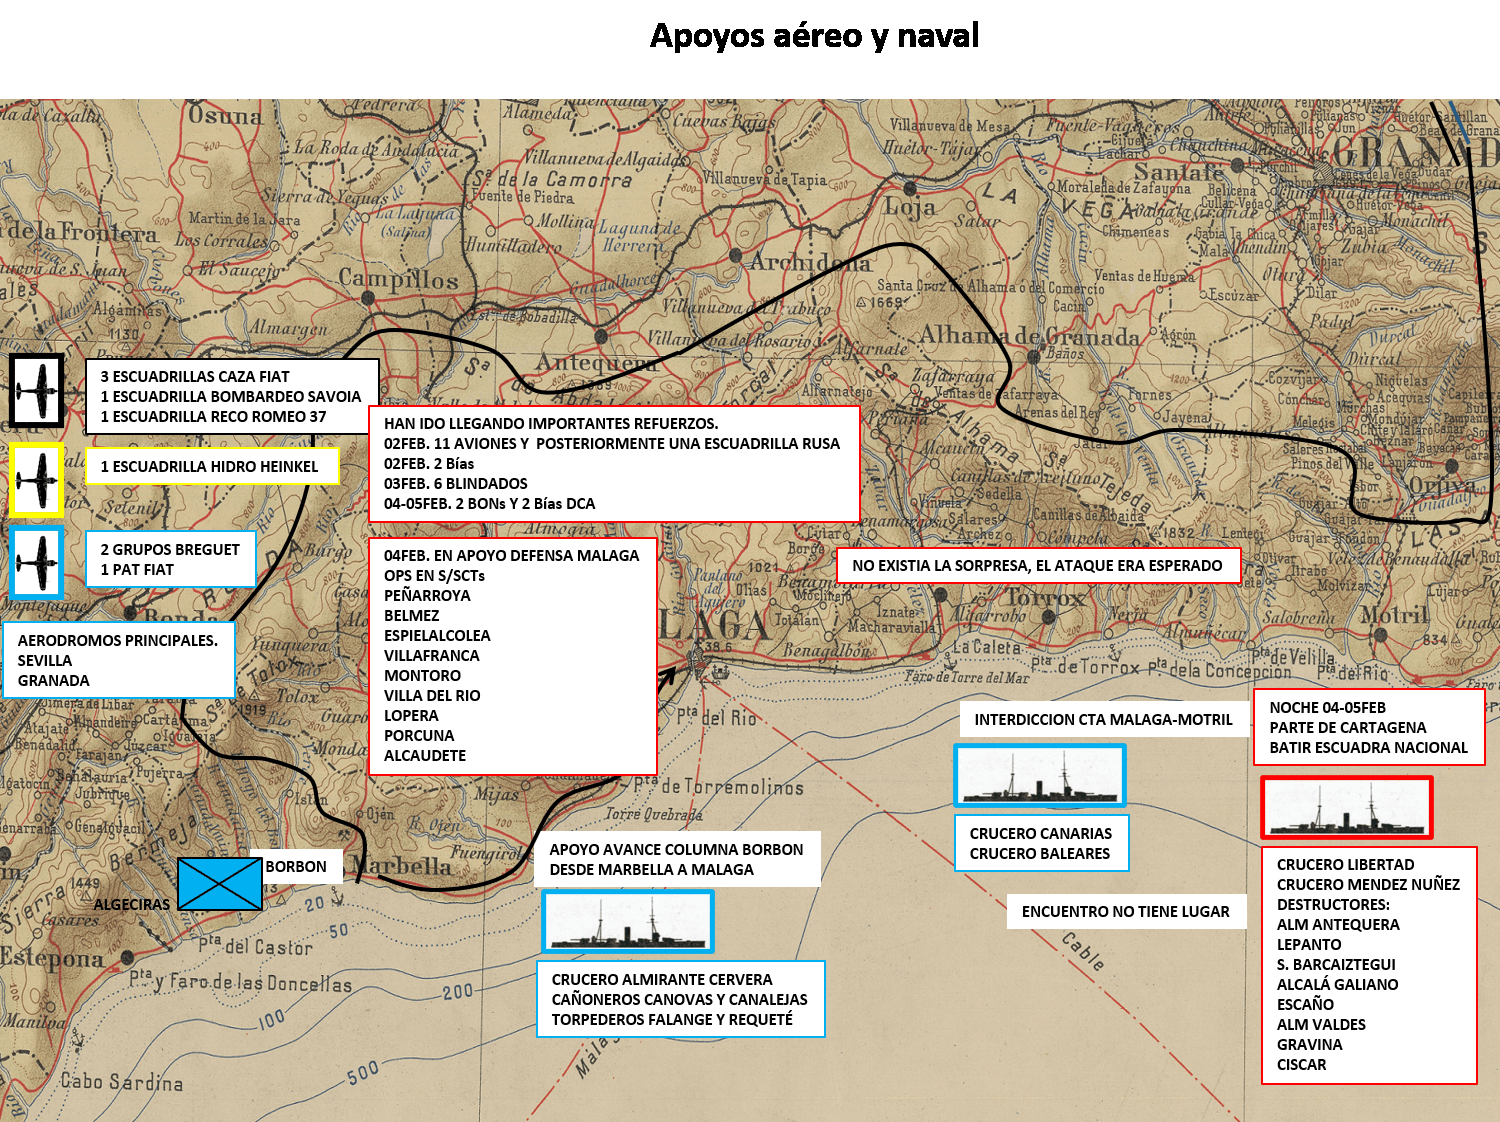Click the 'BORBON' unit label
Image resolution: width=1500 pixels, height=1122 pixels.
tap(296, 867)
